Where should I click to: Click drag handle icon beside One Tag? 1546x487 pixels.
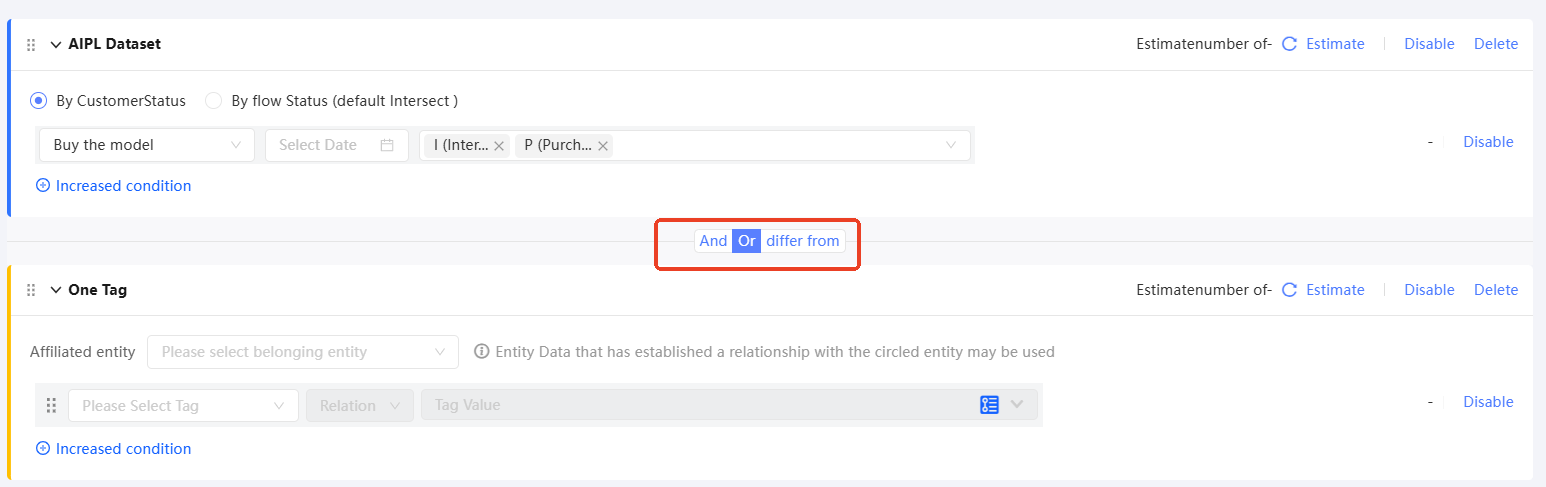(x=31, y=290)
